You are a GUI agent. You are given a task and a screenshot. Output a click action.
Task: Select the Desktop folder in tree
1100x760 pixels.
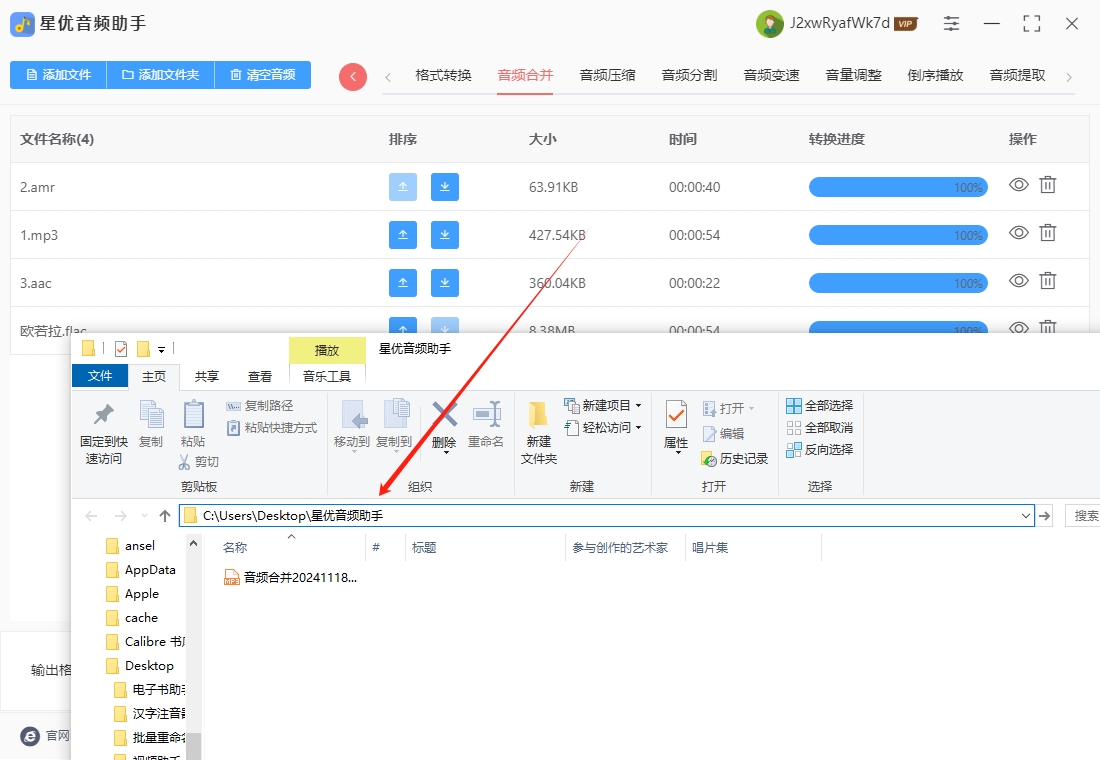coord(140,665)
